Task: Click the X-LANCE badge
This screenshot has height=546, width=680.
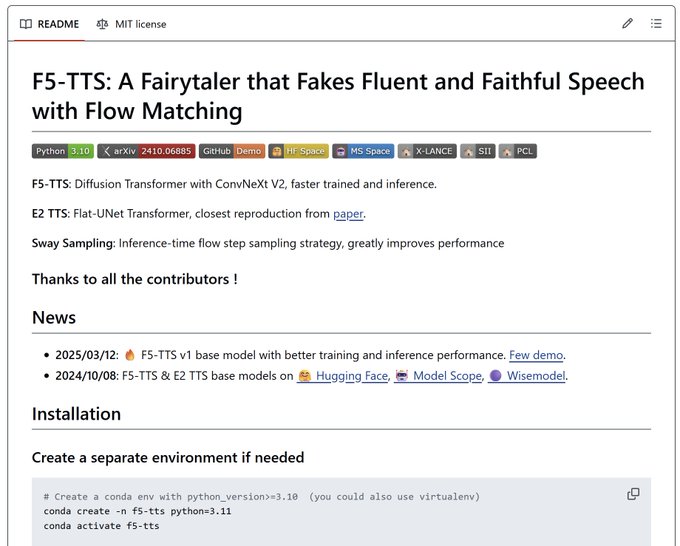Action: pos(427,151)
